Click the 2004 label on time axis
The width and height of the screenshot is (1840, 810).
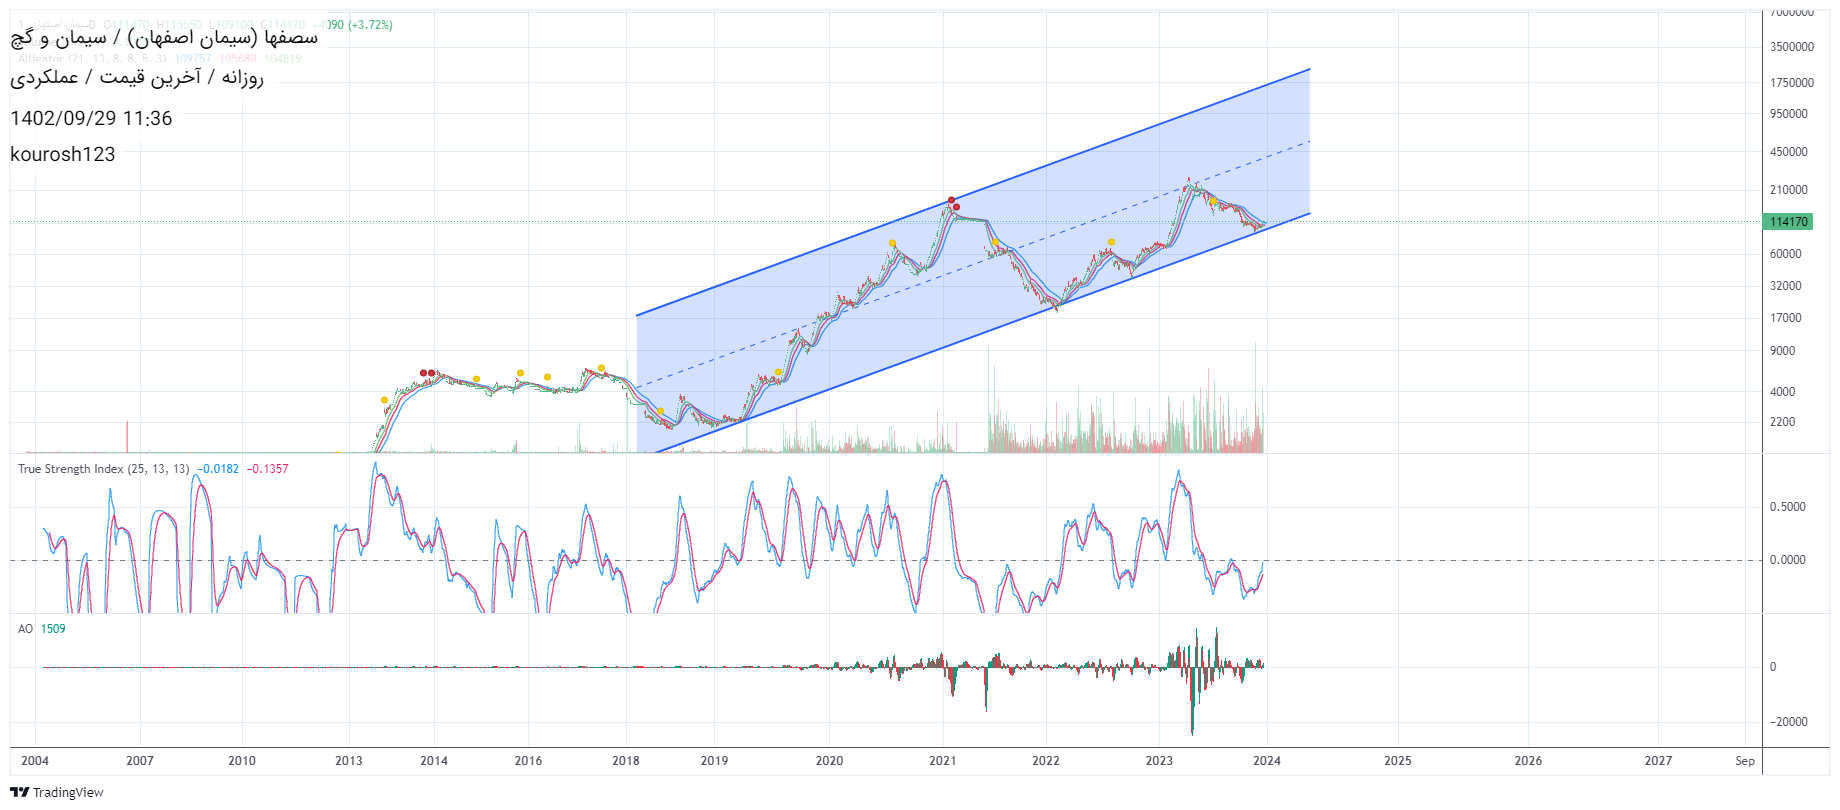35,761
